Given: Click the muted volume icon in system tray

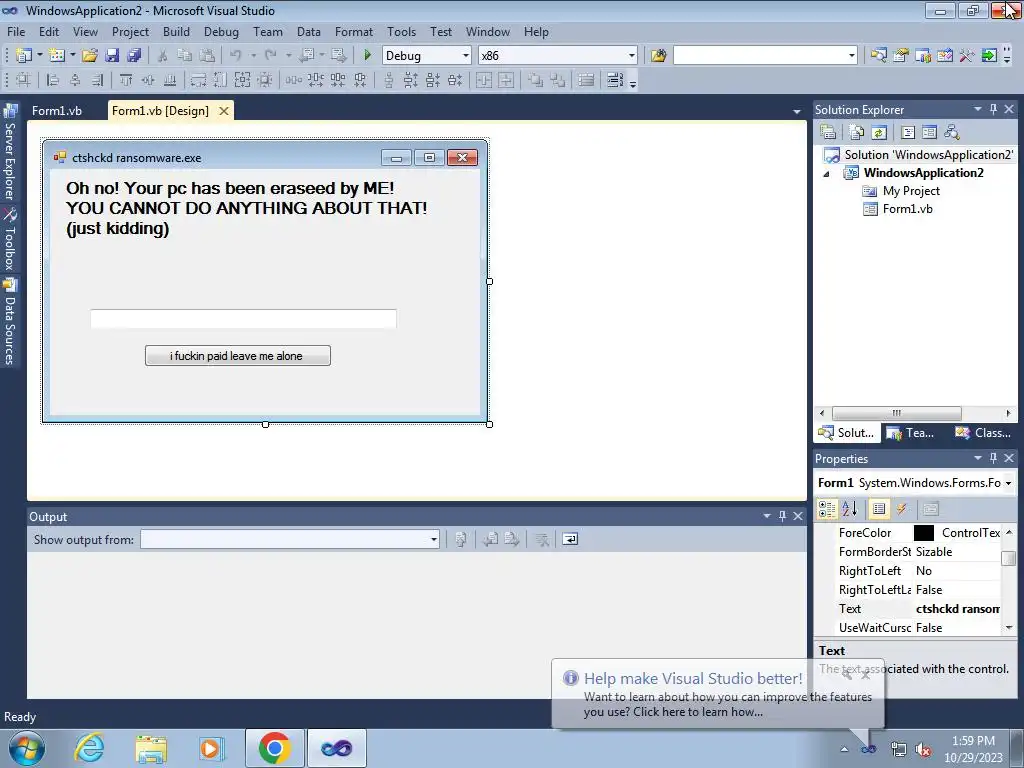Looking at the screenshot, I should (x=923, y=749).
